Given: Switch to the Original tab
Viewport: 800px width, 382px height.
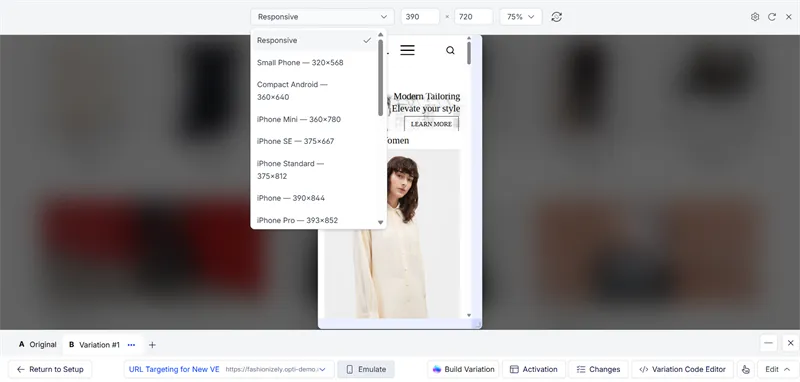Looking at the screenshot, I should 37,345.
